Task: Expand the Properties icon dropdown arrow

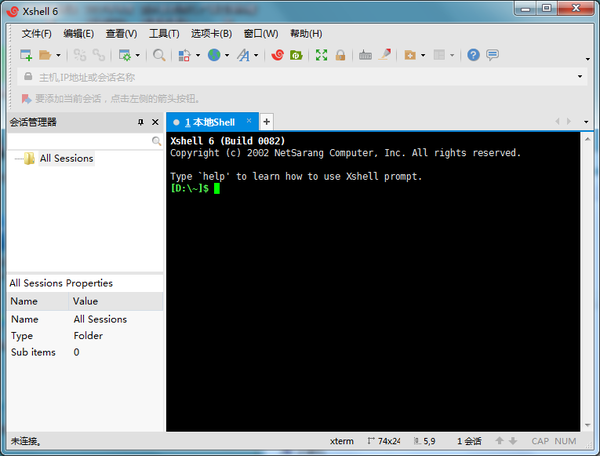Action: [x=137, y=55]
